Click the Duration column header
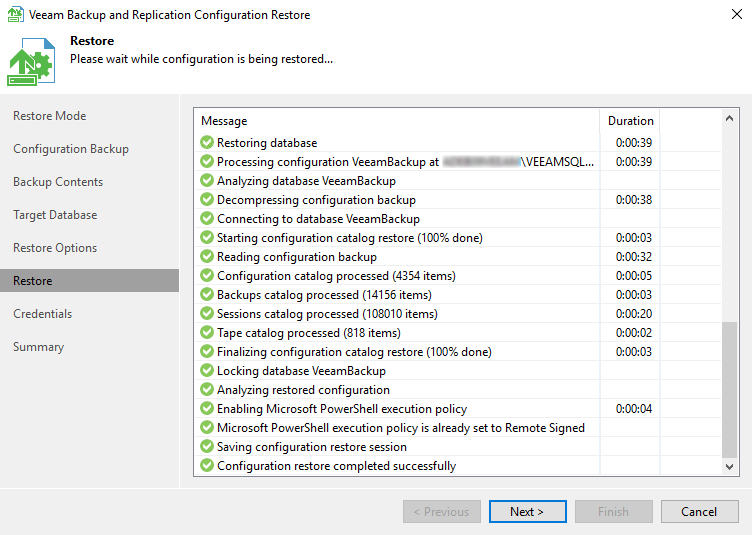This screenshot has width=752, height=535. tap(630, 121)
